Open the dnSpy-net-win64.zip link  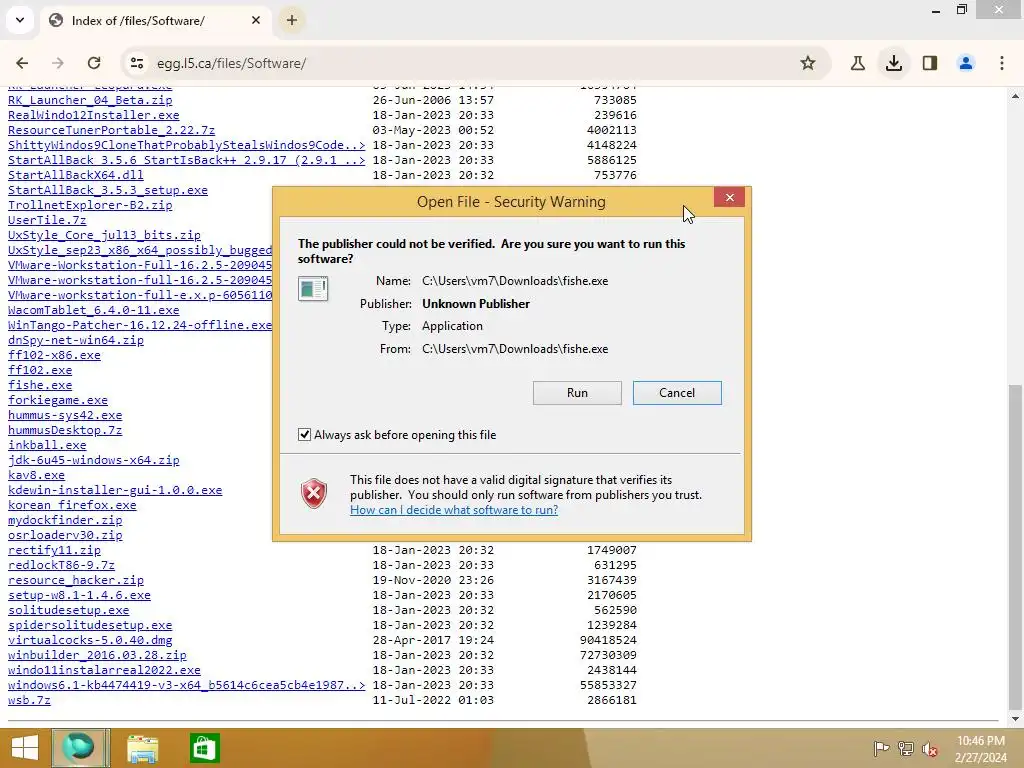[76, 340]
